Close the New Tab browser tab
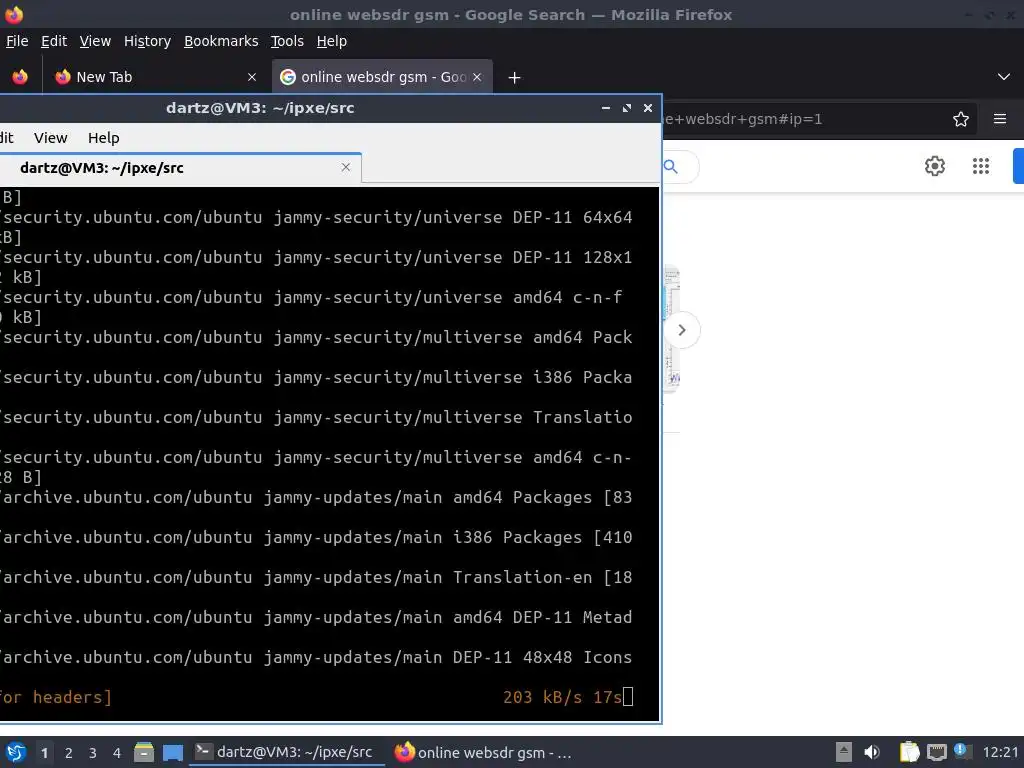 point(251,77)
